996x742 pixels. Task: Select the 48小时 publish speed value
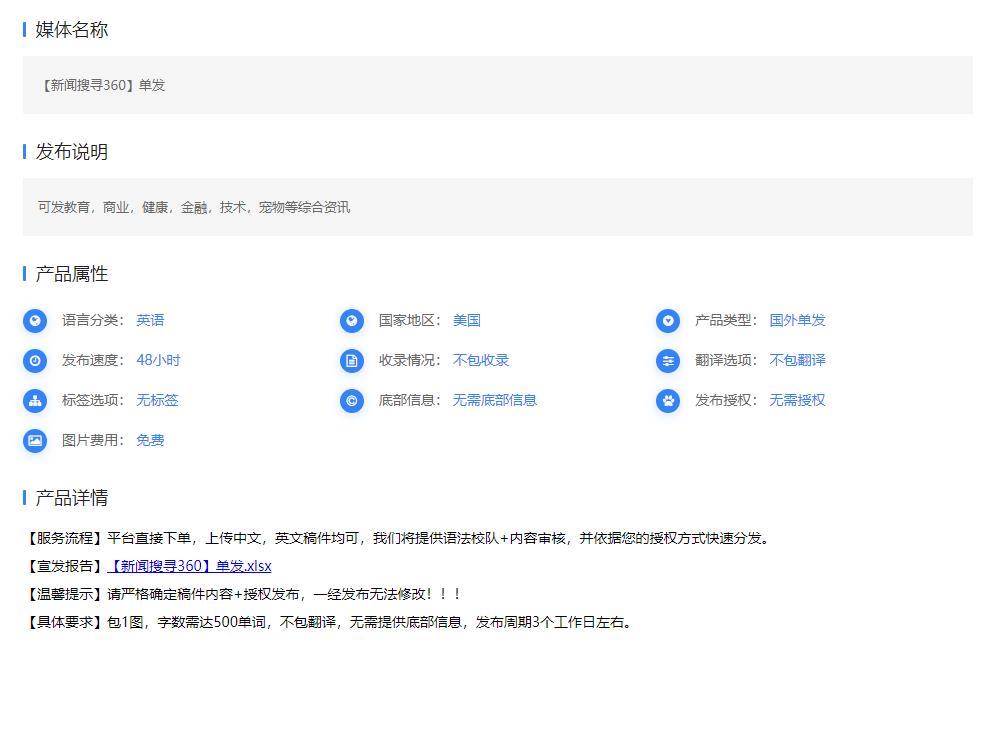tap(158, 360)
